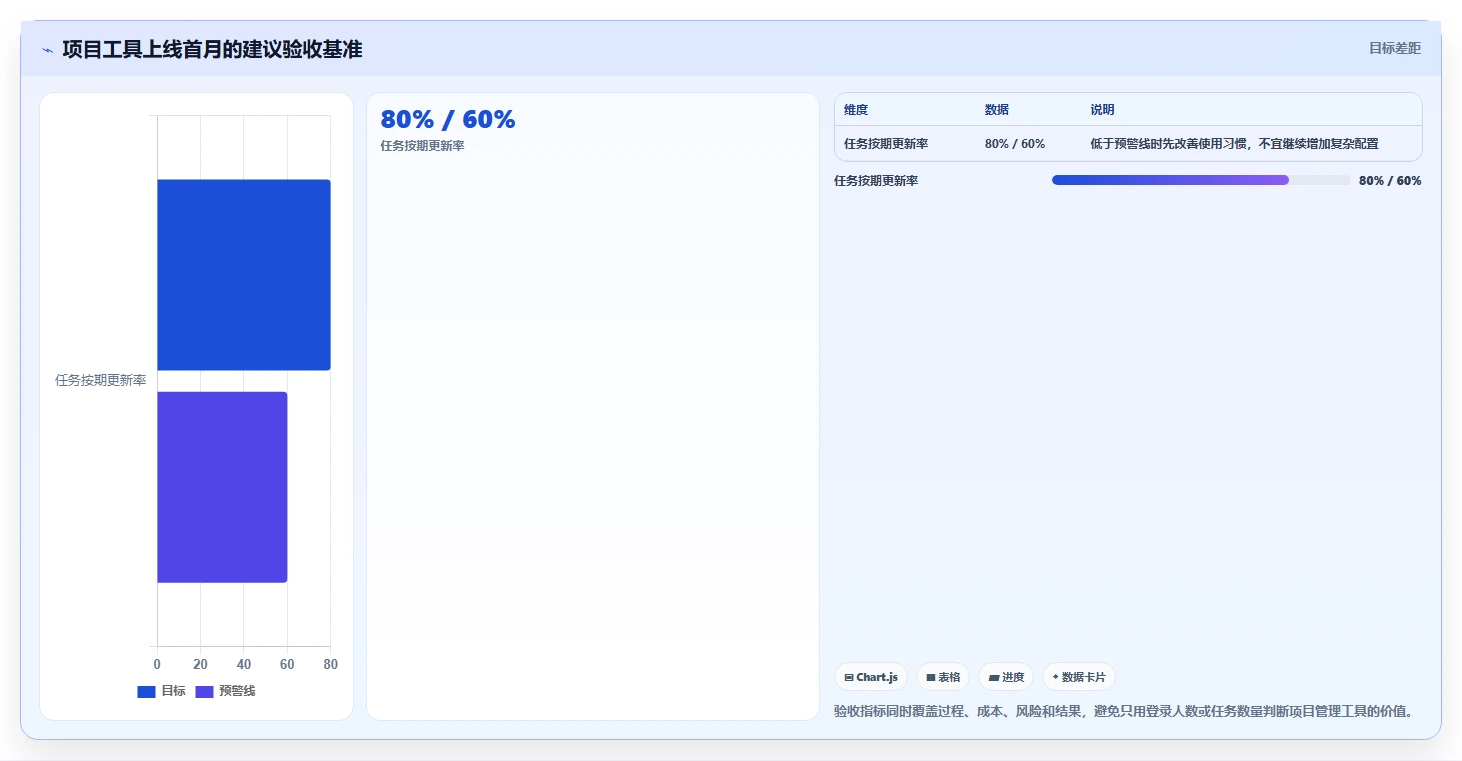Click the 80% / 60% value right of the progress bar
Screen dimensions: 1462x761
pos(1390,181)
